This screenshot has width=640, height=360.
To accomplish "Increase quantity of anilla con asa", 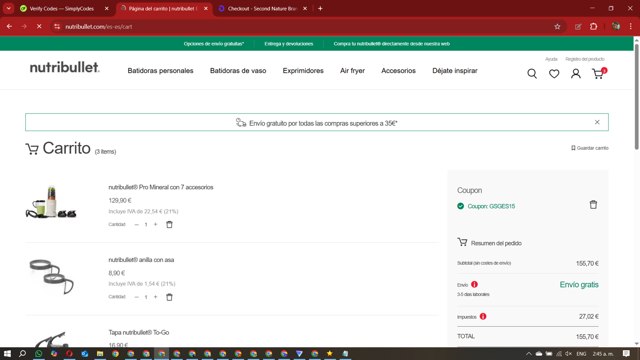I will click(x=156, y=297).
